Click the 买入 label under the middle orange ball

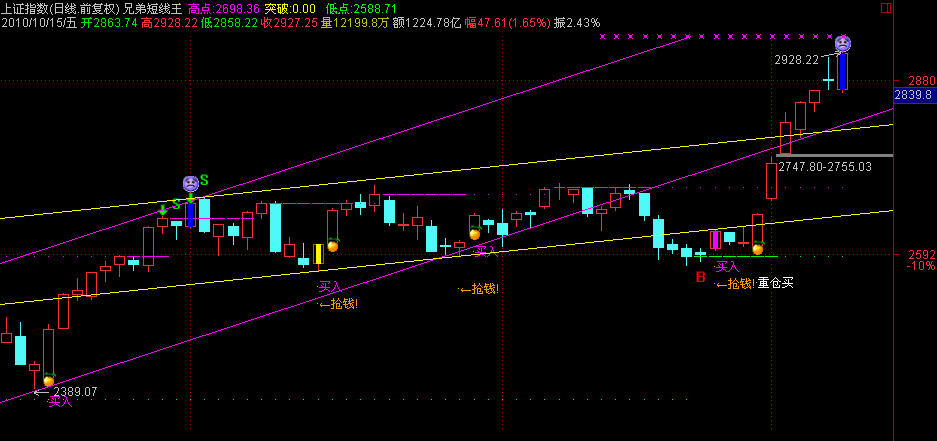(x=486, y=252)
